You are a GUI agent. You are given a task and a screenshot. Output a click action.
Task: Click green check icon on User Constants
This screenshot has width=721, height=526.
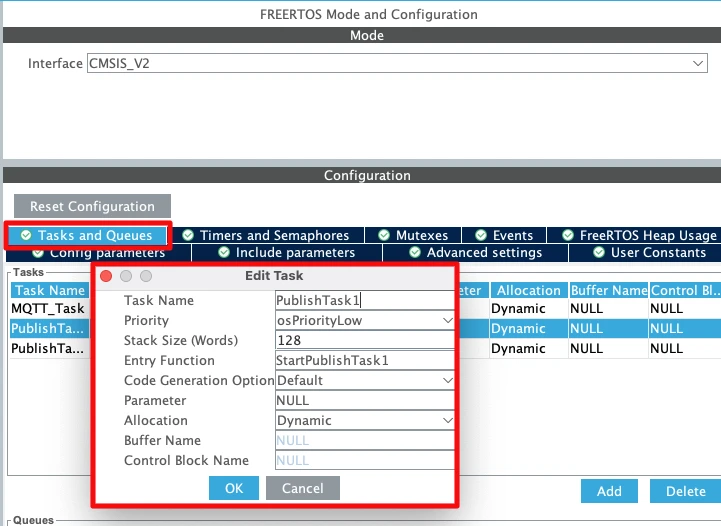(599, 252)
